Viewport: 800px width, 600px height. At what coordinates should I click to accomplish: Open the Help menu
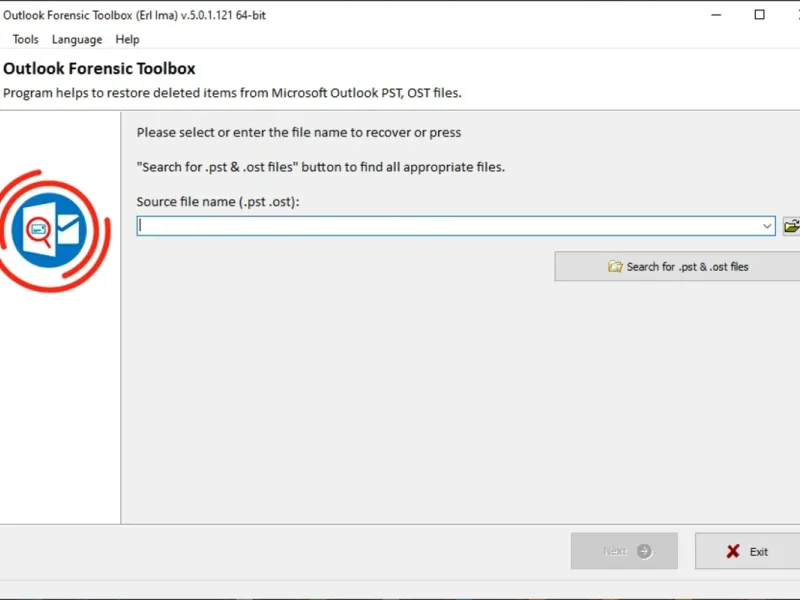tap(127, 39)
